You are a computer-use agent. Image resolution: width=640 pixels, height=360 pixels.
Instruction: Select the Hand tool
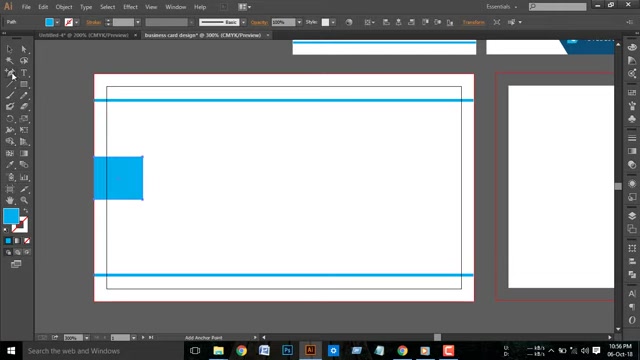9,200
